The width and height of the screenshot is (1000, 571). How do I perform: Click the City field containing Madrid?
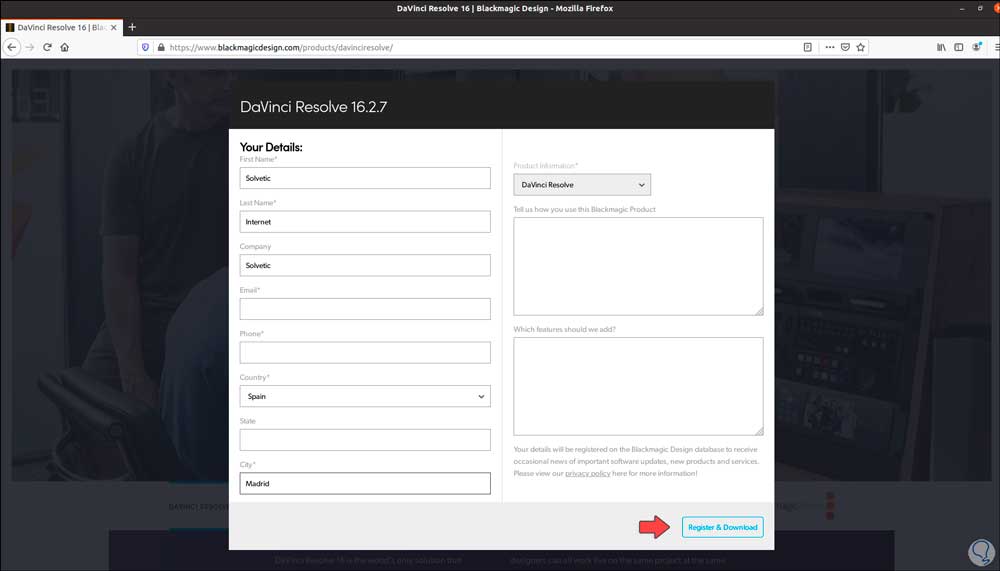[x=365, y=484]
